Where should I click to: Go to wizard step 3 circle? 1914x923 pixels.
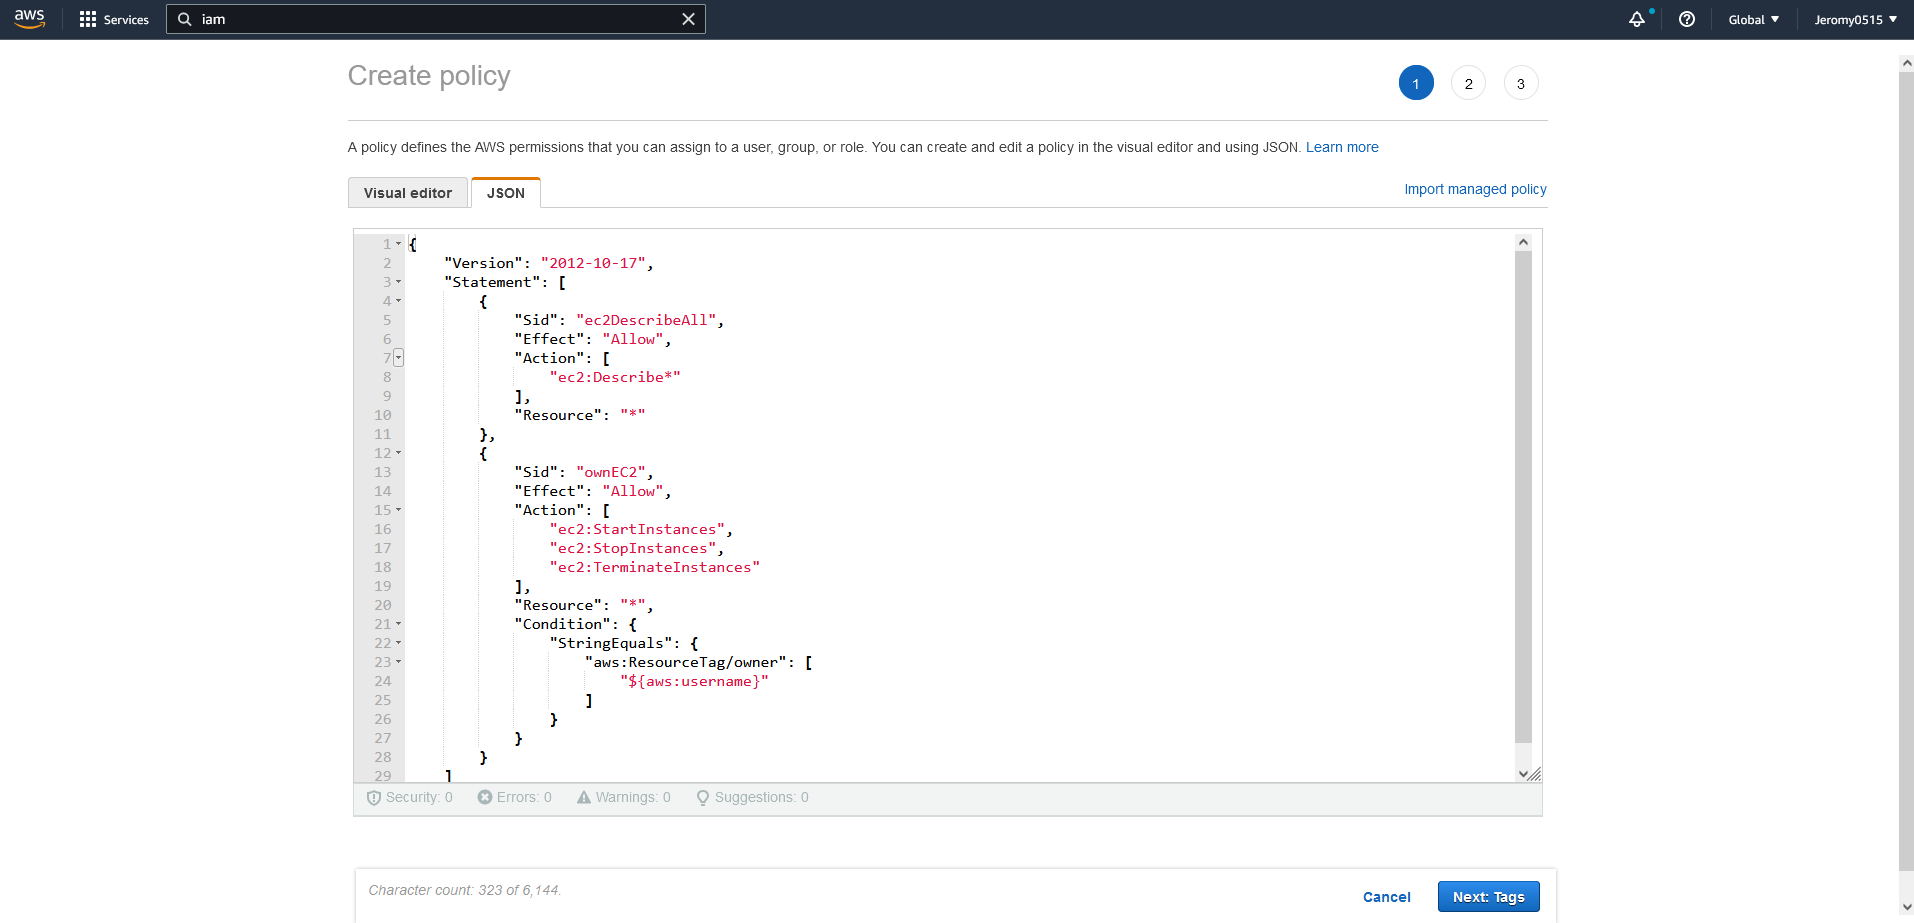coord(1521,83)
